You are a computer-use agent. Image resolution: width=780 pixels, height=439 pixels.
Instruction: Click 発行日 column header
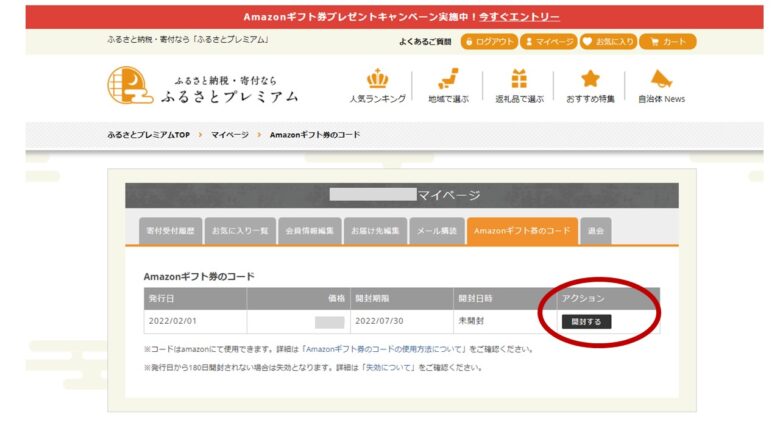coord(195,298)
